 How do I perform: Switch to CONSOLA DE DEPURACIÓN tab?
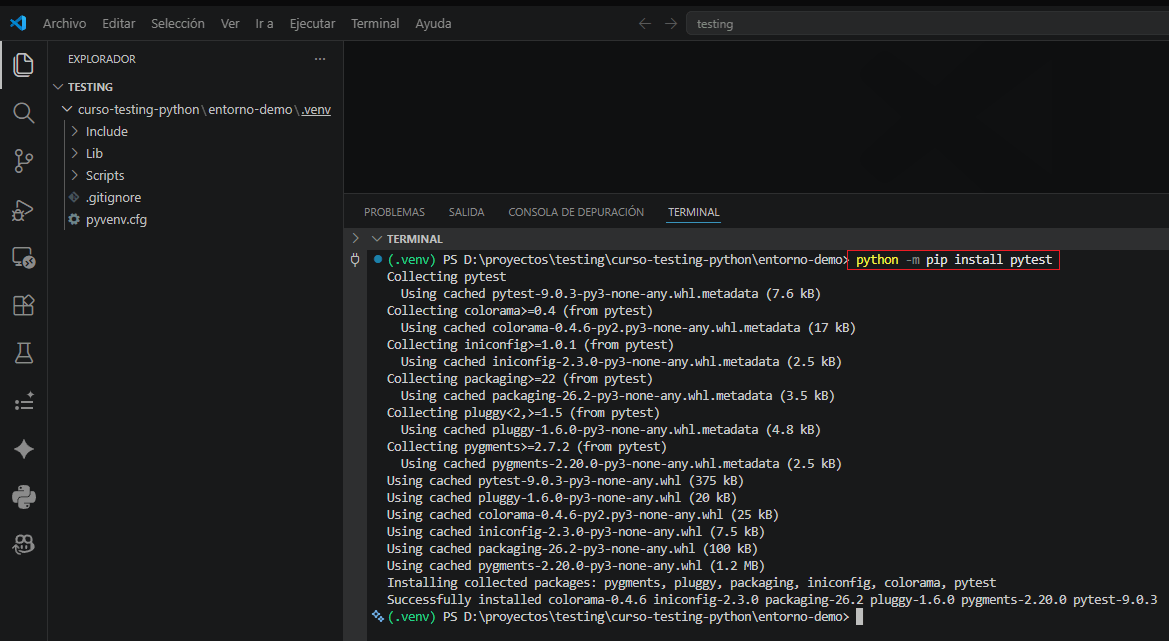point(576,212)
